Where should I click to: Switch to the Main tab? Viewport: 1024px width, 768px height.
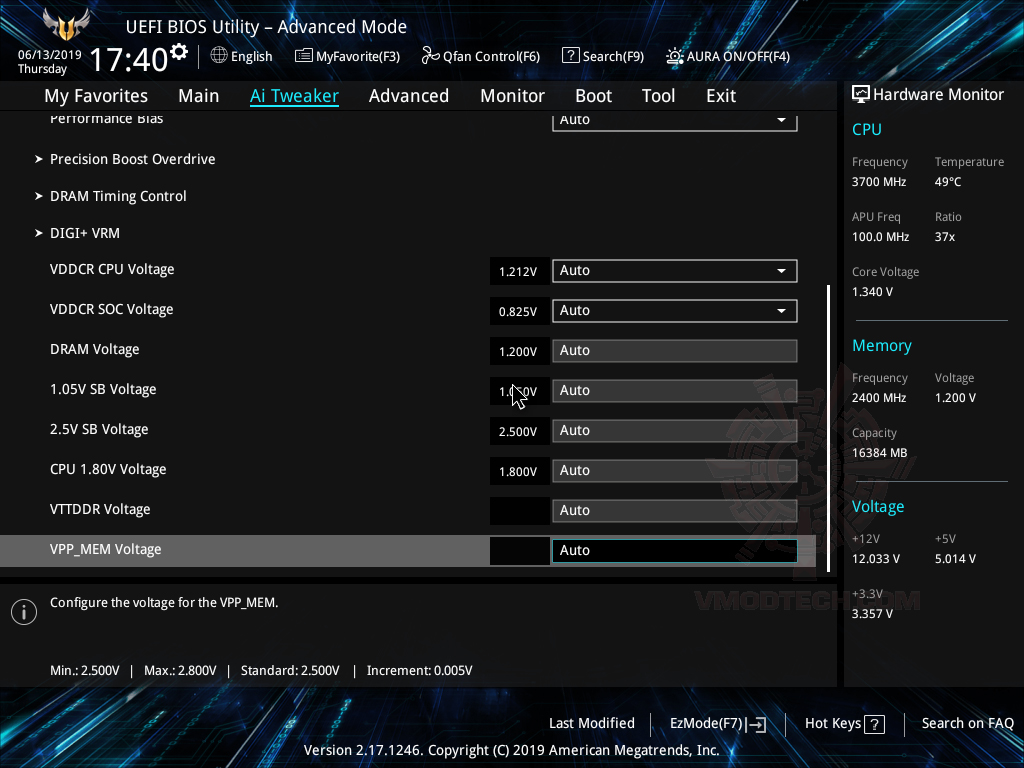pyautogui.click(x=199, y=96)
